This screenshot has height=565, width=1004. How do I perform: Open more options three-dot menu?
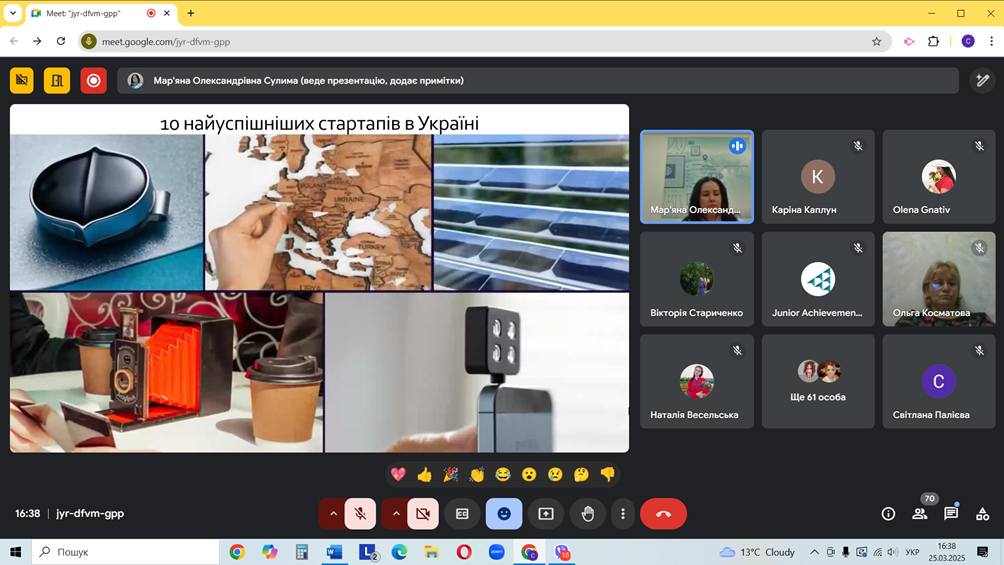[623, 514]
